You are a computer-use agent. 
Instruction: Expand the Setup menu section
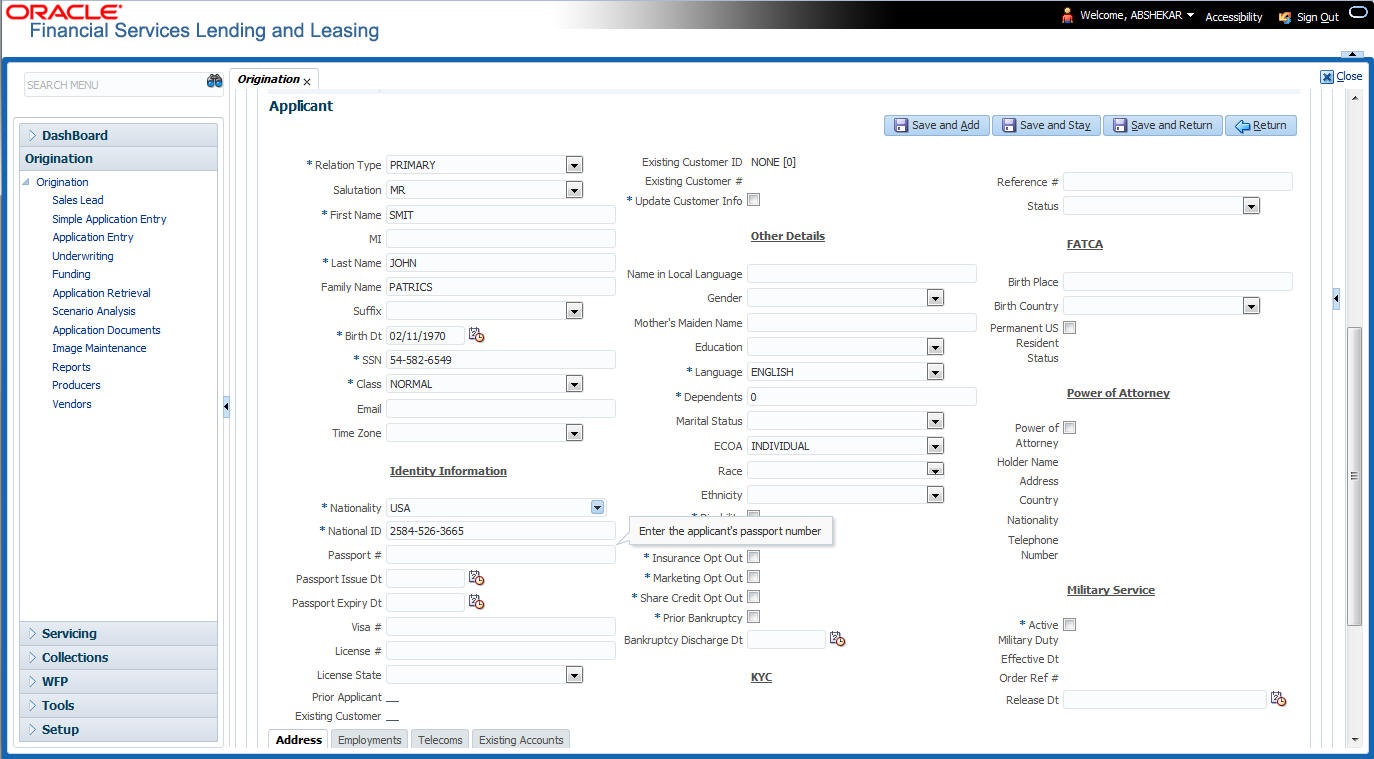(x=119, y=729)
